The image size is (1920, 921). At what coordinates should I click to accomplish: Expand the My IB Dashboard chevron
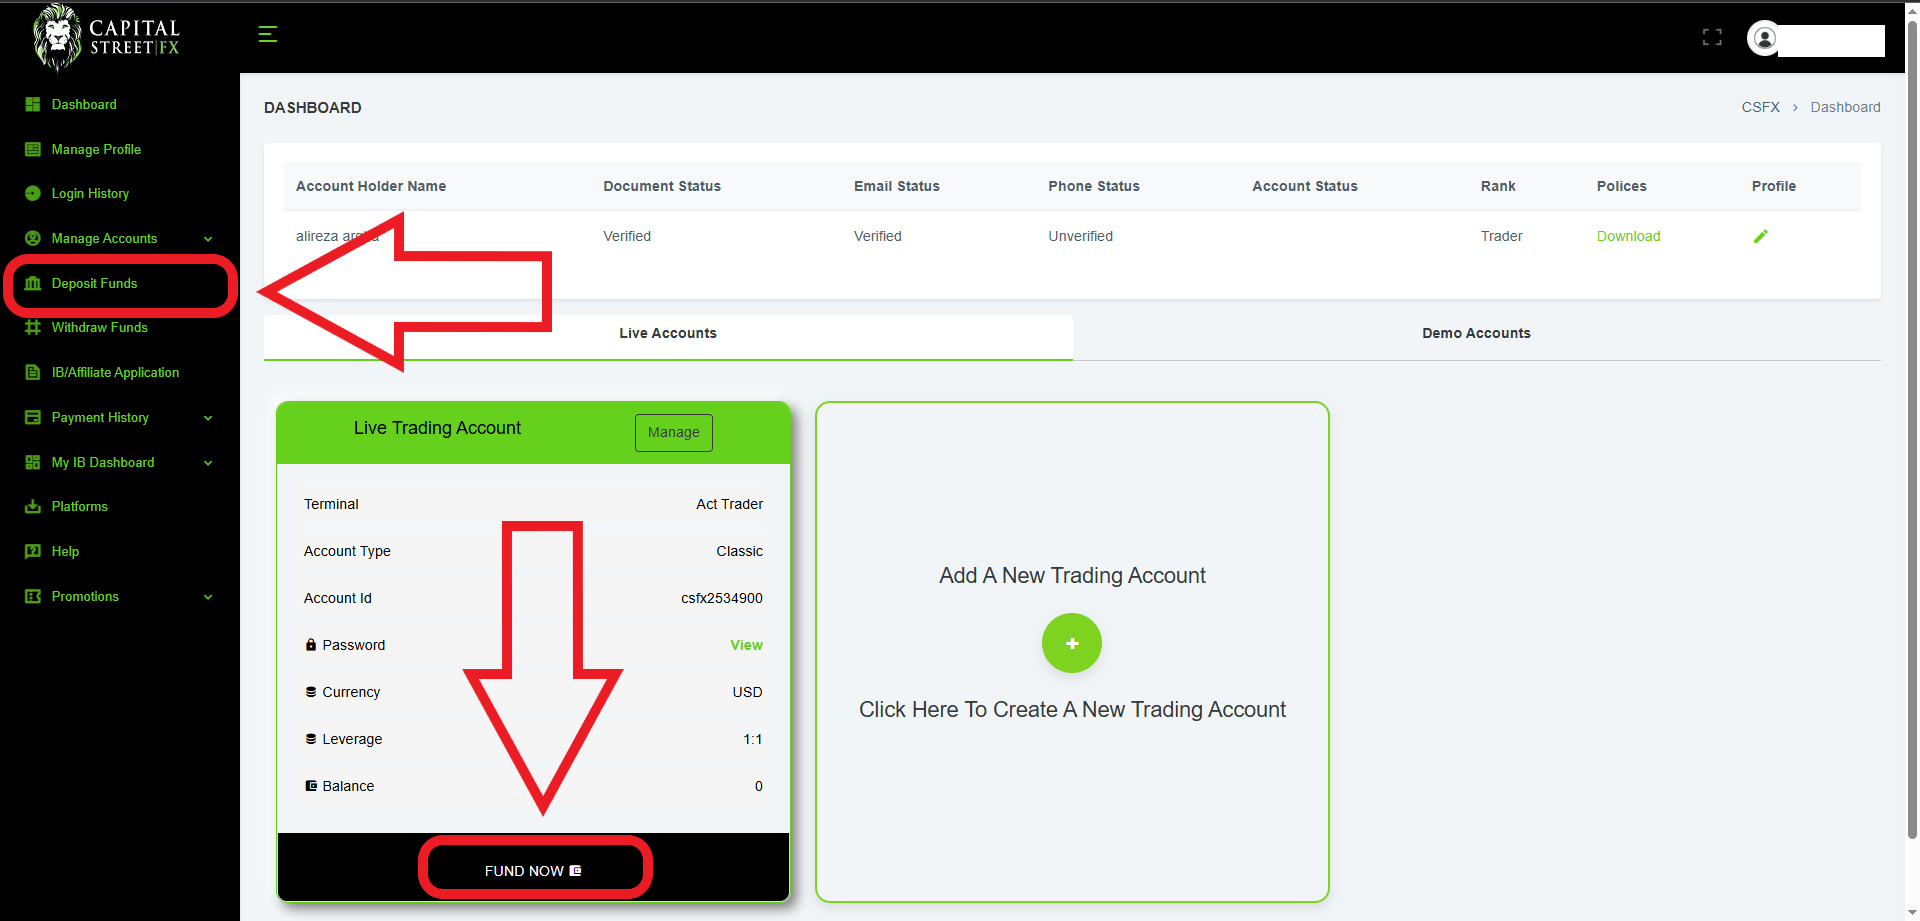(x=208, y=463)
